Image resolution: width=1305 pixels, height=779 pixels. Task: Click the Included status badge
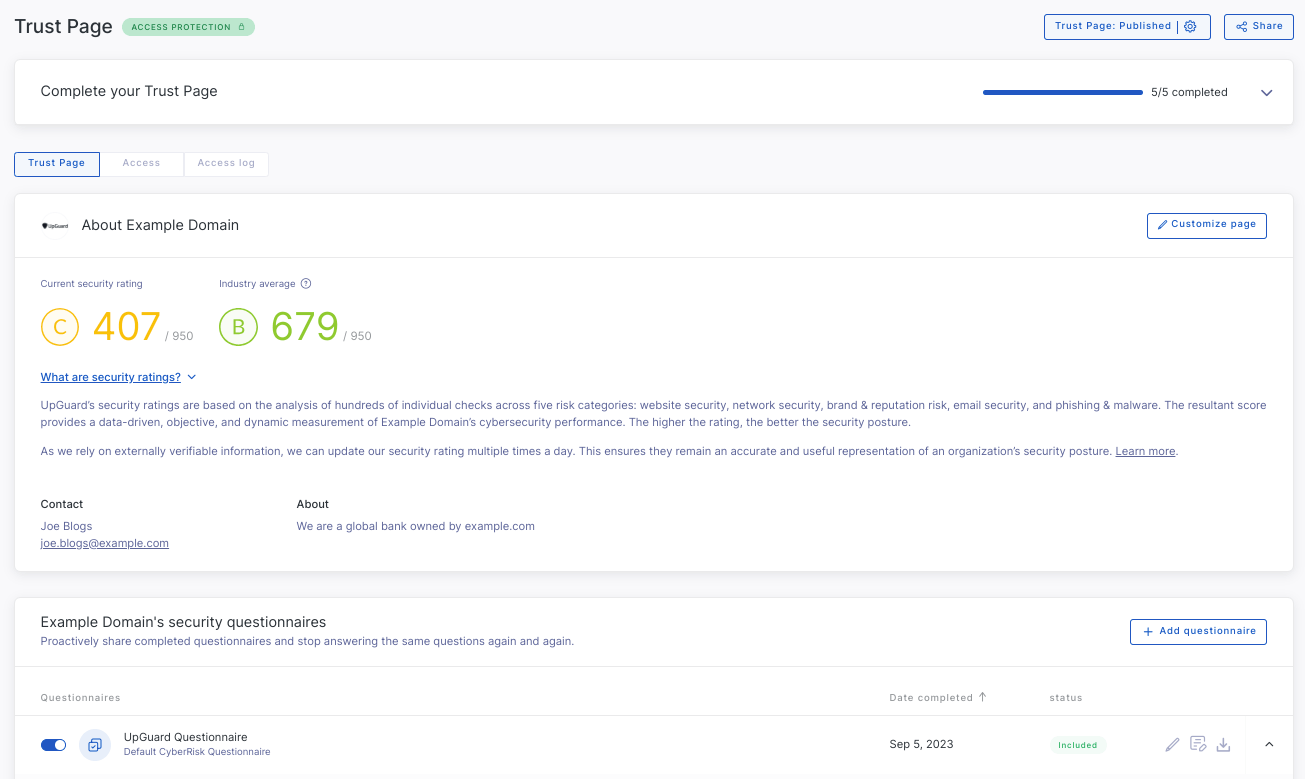[1078, 745]
